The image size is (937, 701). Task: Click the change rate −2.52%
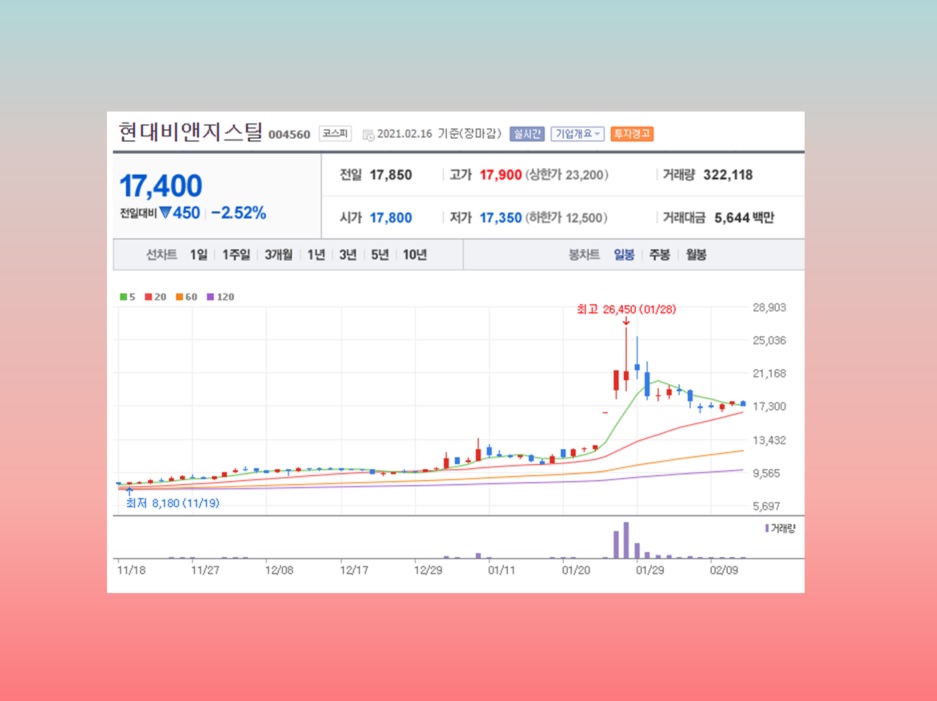tap(238, 213)
